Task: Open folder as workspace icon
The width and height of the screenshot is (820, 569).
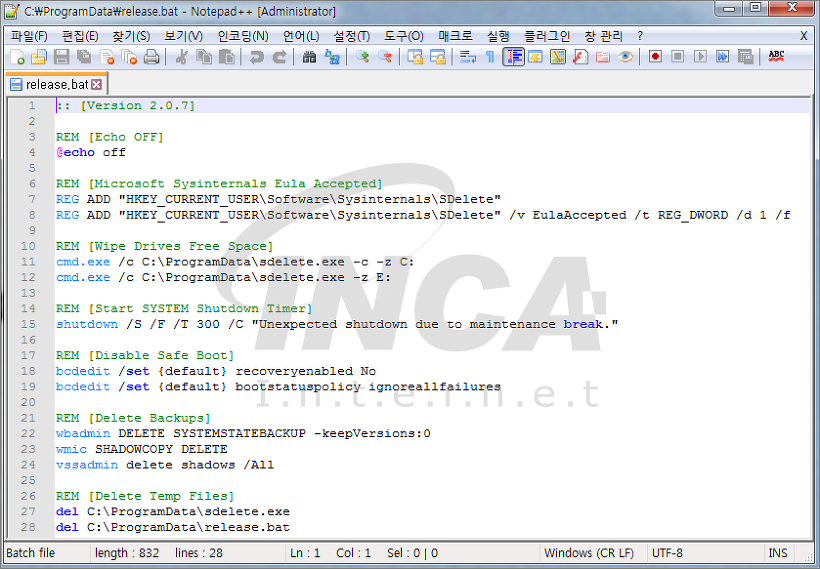Action: pos(603,56)
